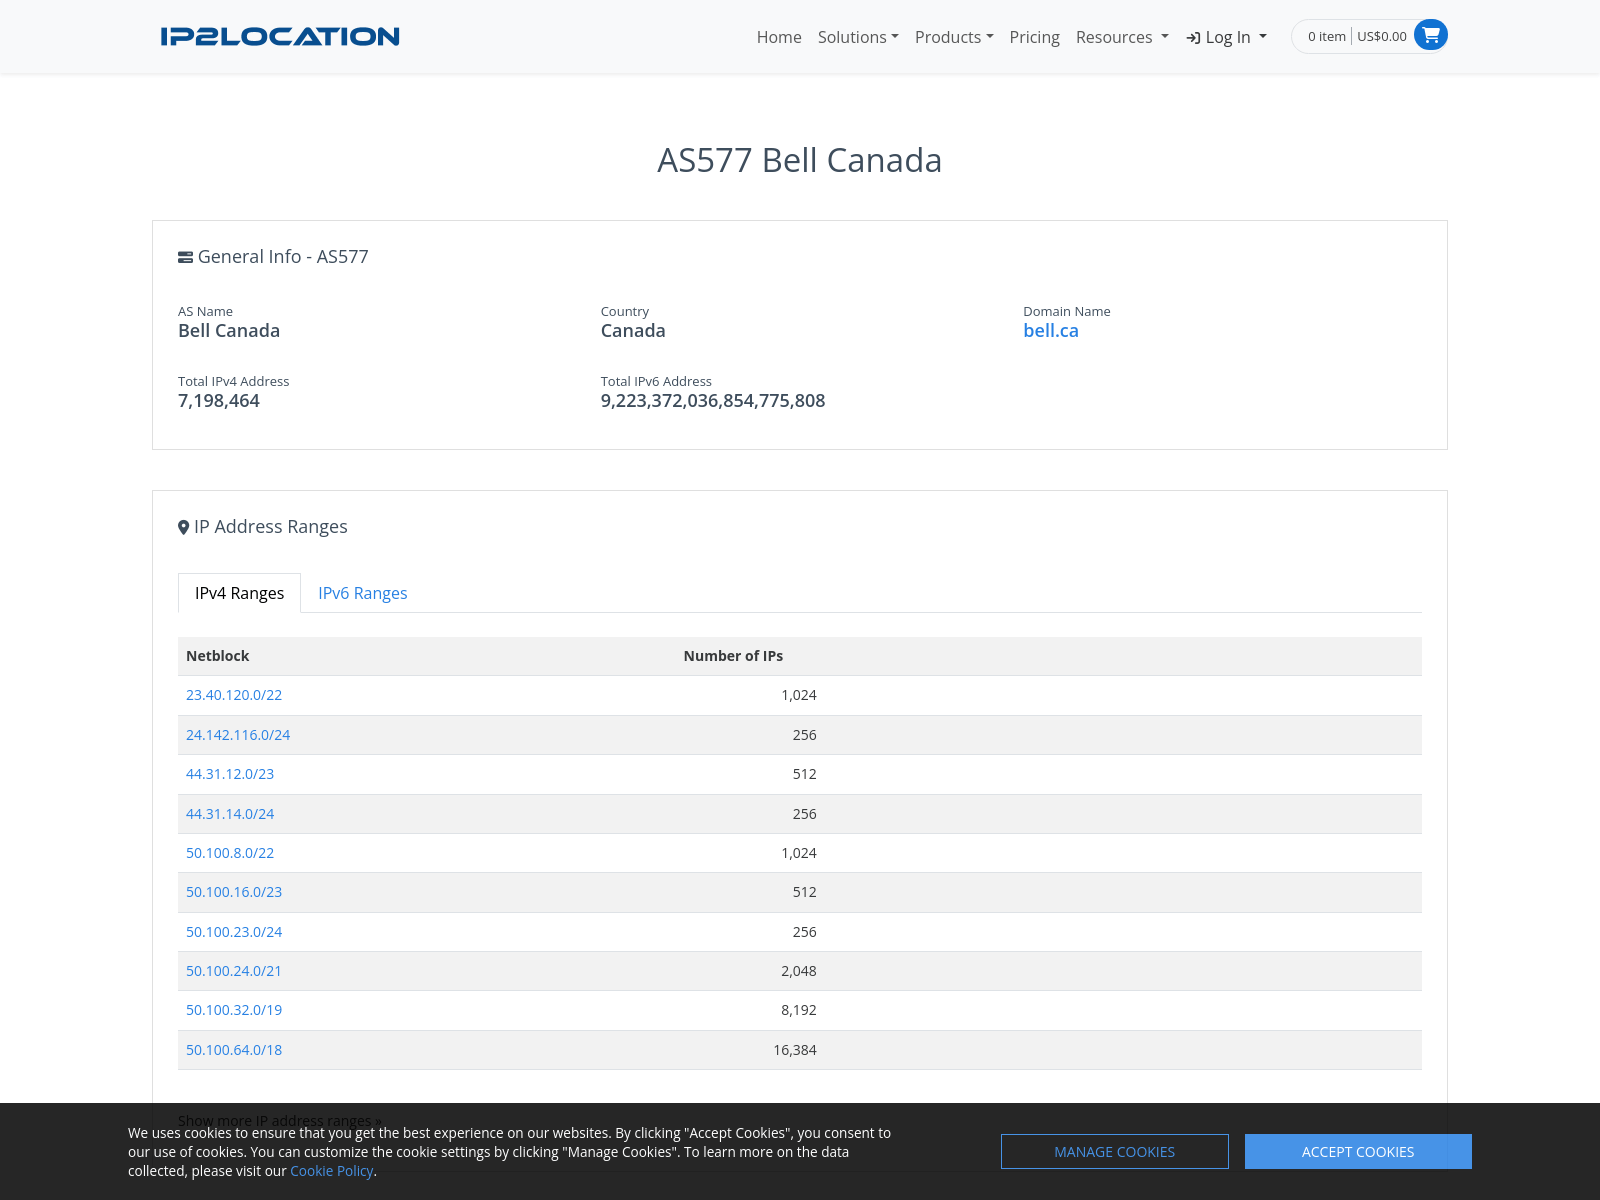1600x1200 pixels.
Task: Open the Cookie Policy link
Action: point(332,1171)
